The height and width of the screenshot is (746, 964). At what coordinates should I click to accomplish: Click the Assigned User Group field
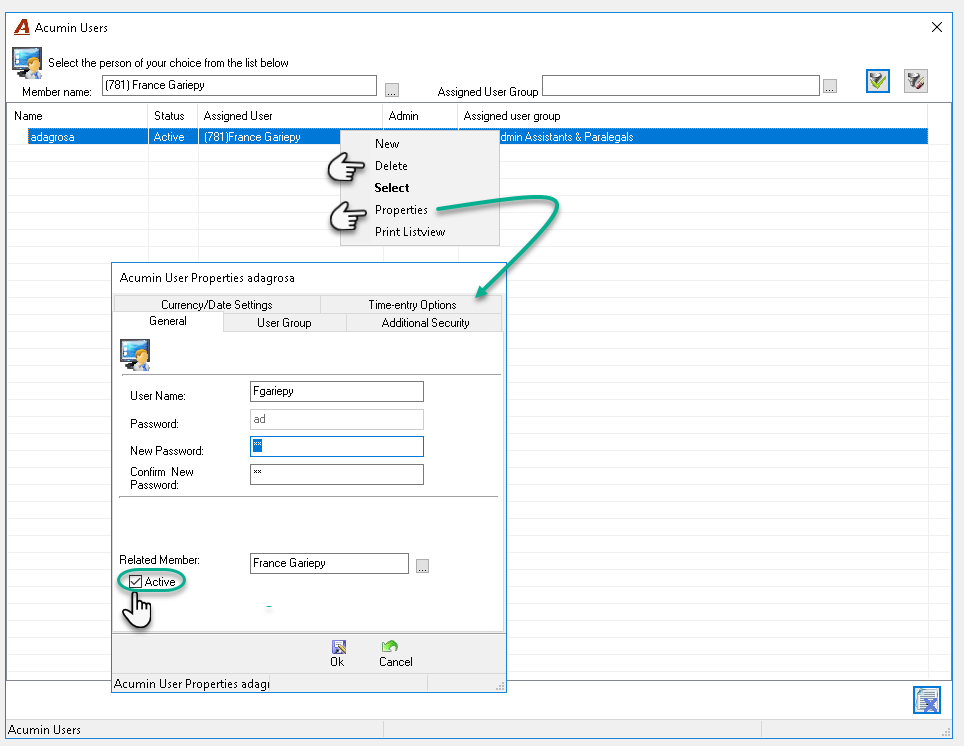681,85
